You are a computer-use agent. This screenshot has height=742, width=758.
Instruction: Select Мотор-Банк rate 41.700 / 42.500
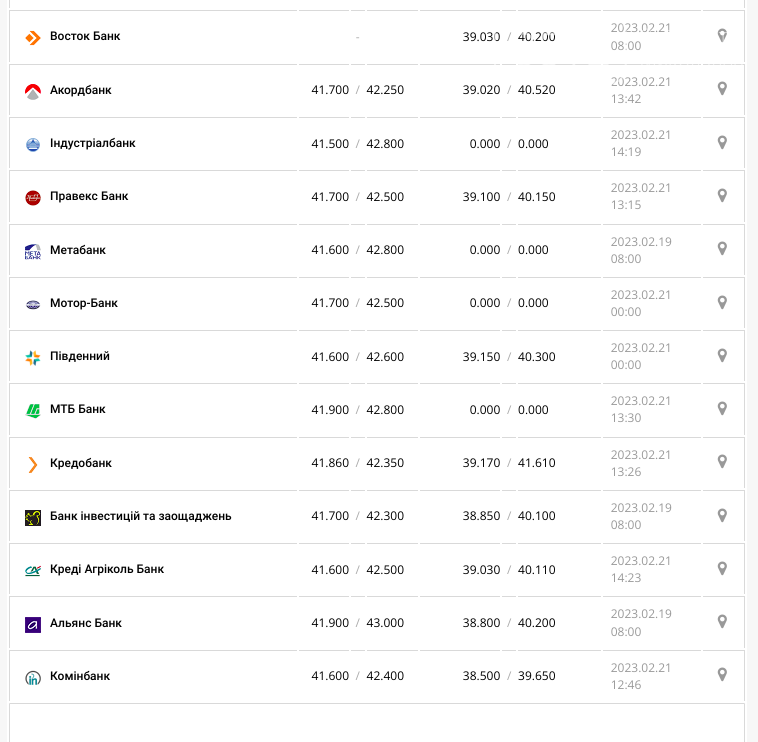tap(358, 303)
